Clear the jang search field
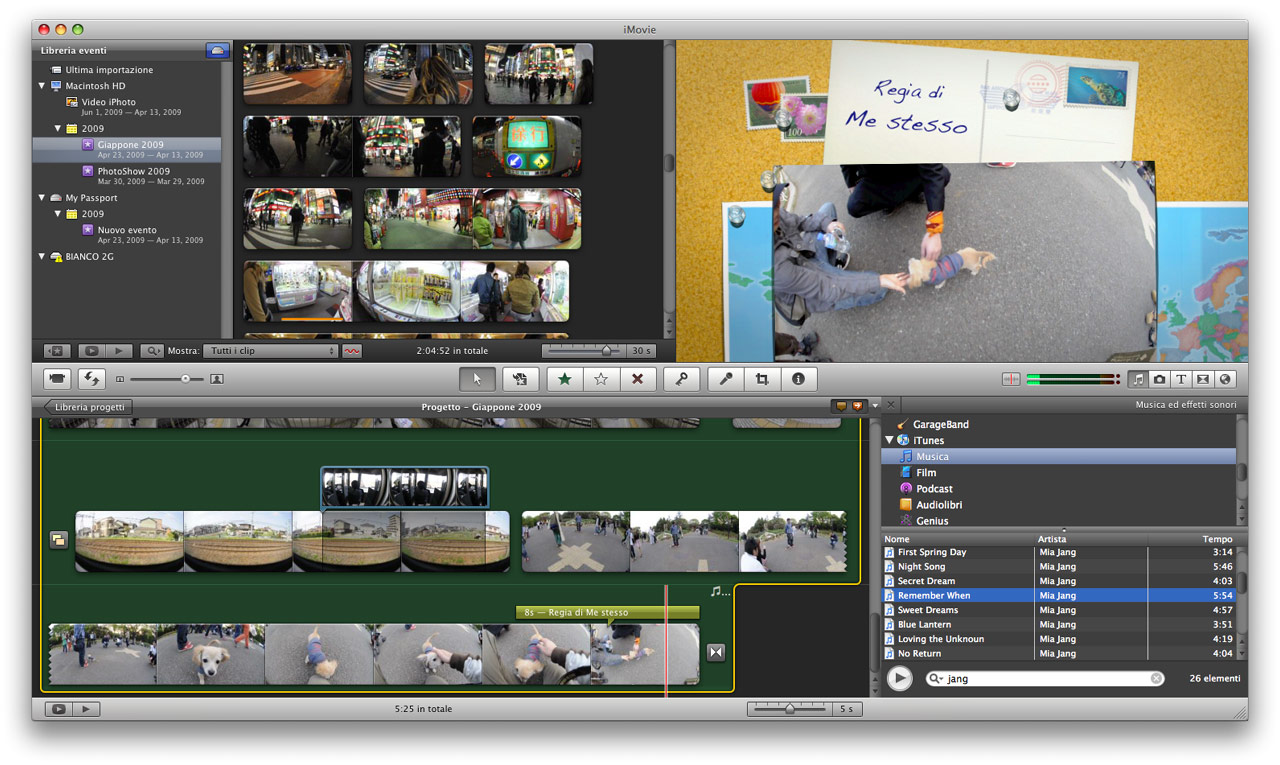Viewport: 1280px width, 765px height. [1156, 679]
